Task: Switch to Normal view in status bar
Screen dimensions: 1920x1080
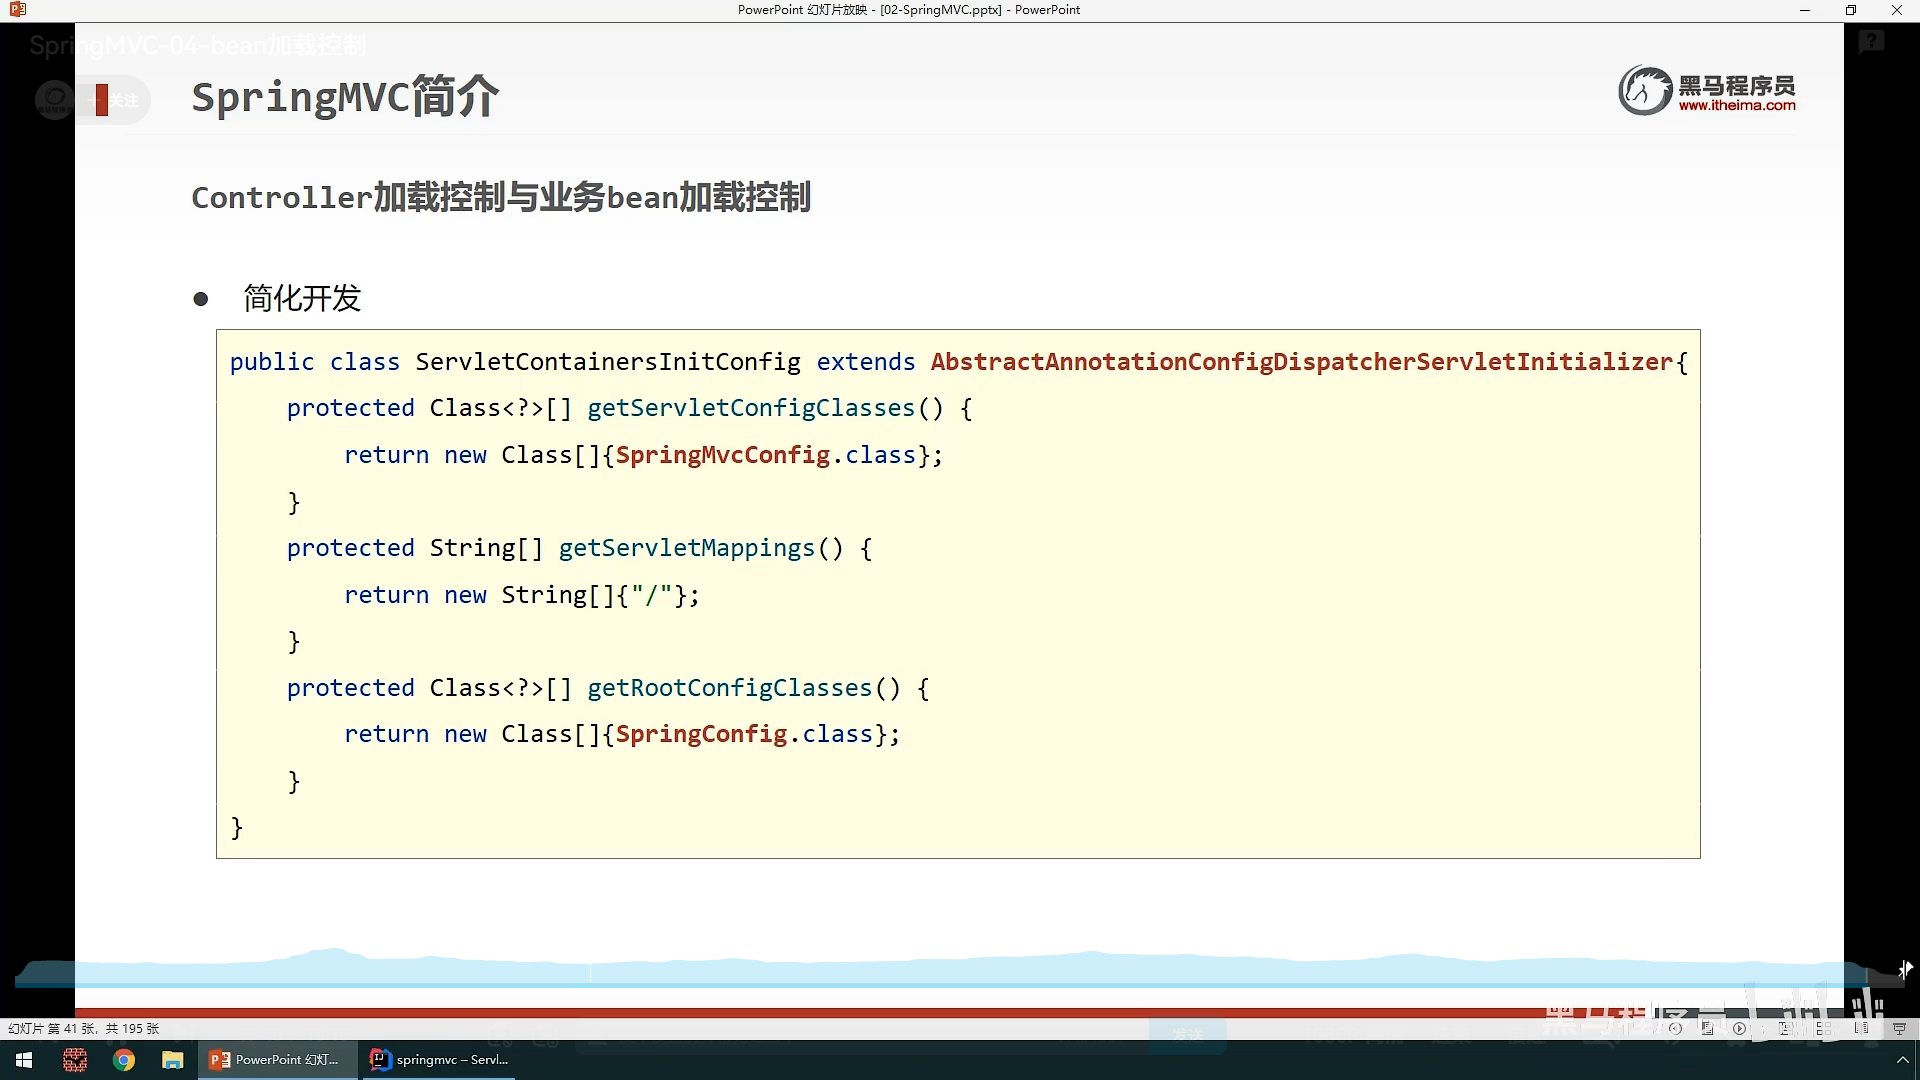Action: click(1785, 1028)
